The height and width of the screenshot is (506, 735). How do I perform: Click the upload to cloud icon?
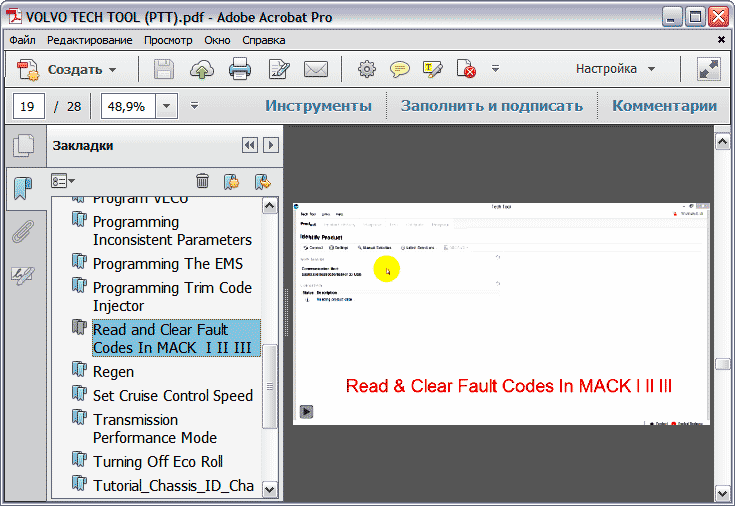[202, 70]
